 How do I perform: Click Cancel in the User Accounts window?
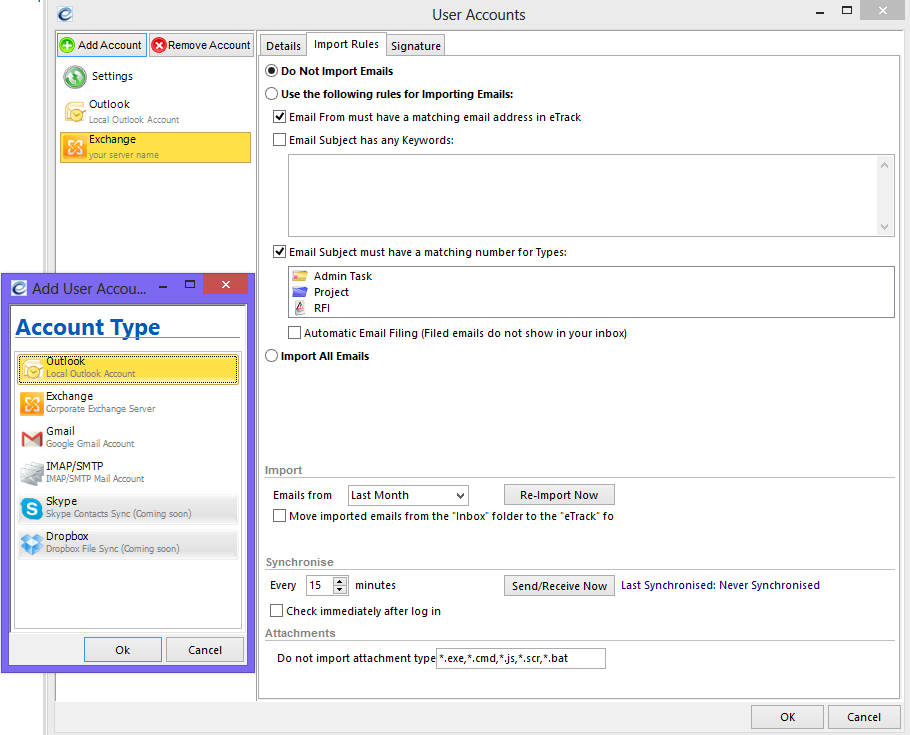point(864,717)
